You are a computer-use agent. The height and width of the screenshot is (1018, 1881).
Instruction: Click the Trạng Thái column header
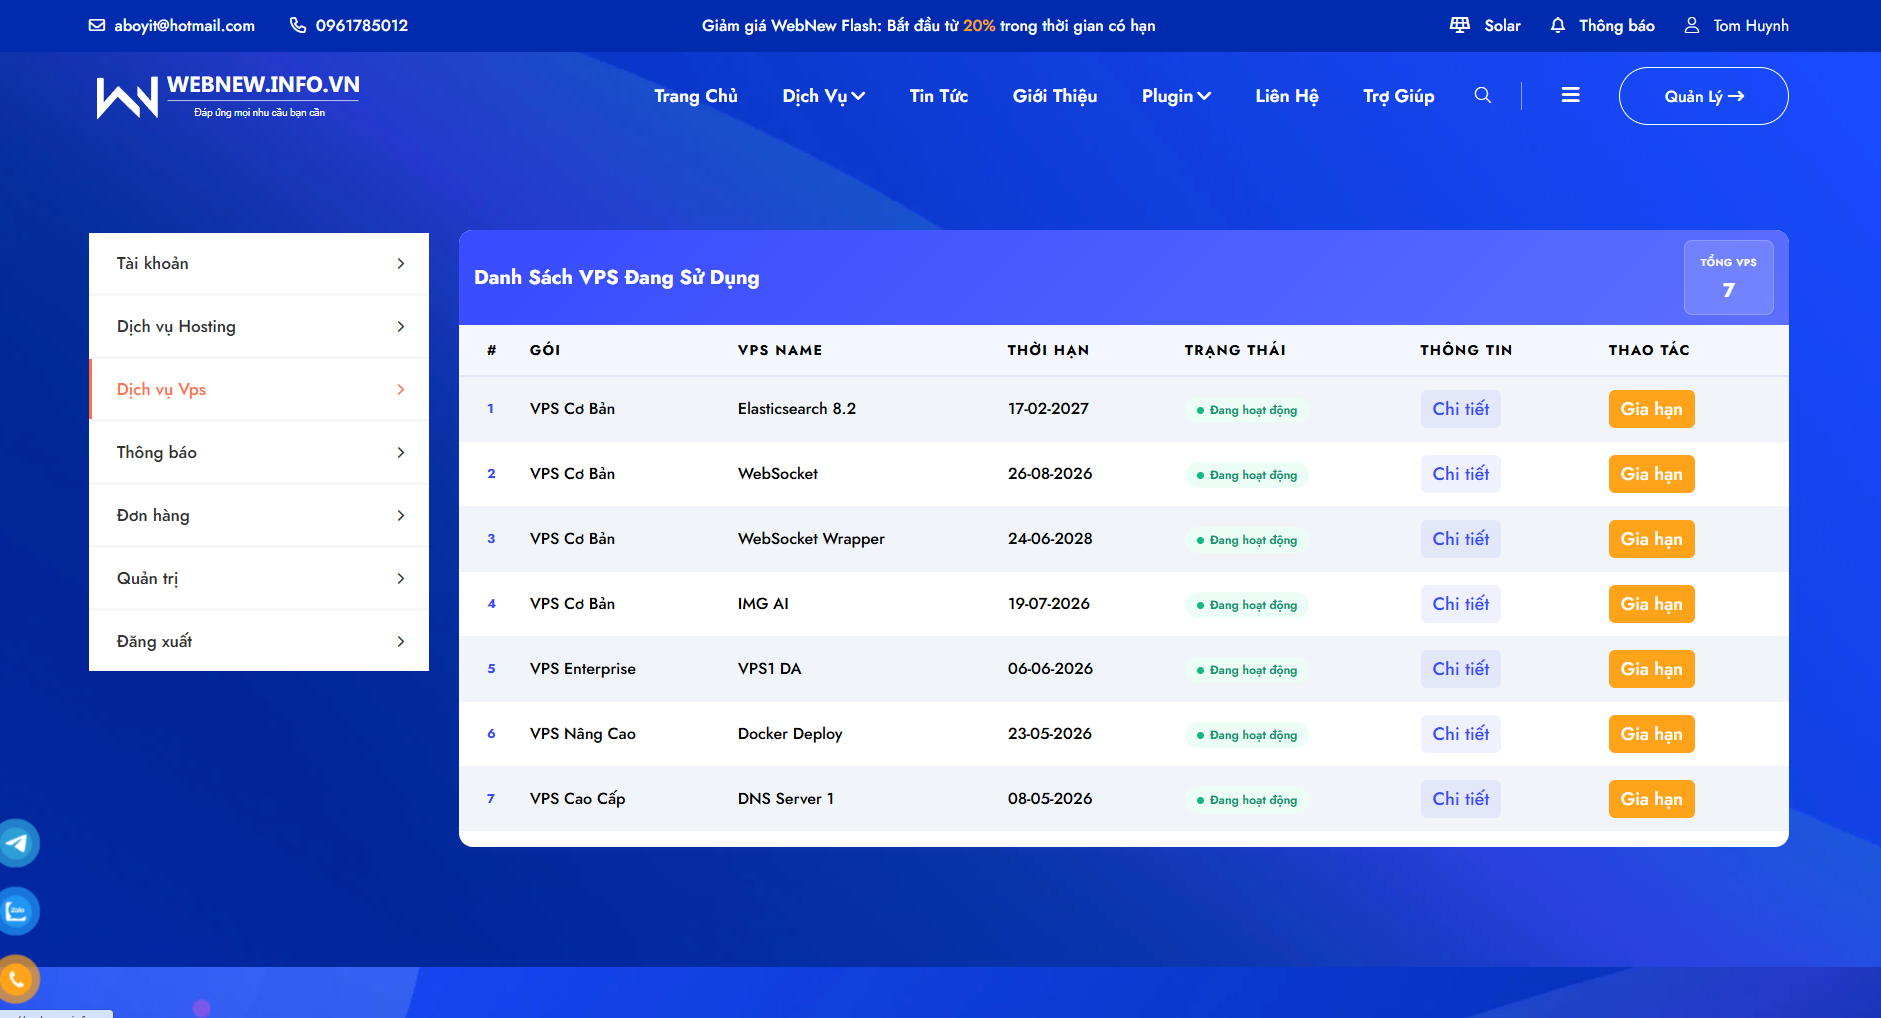(x=1235, y=350)
